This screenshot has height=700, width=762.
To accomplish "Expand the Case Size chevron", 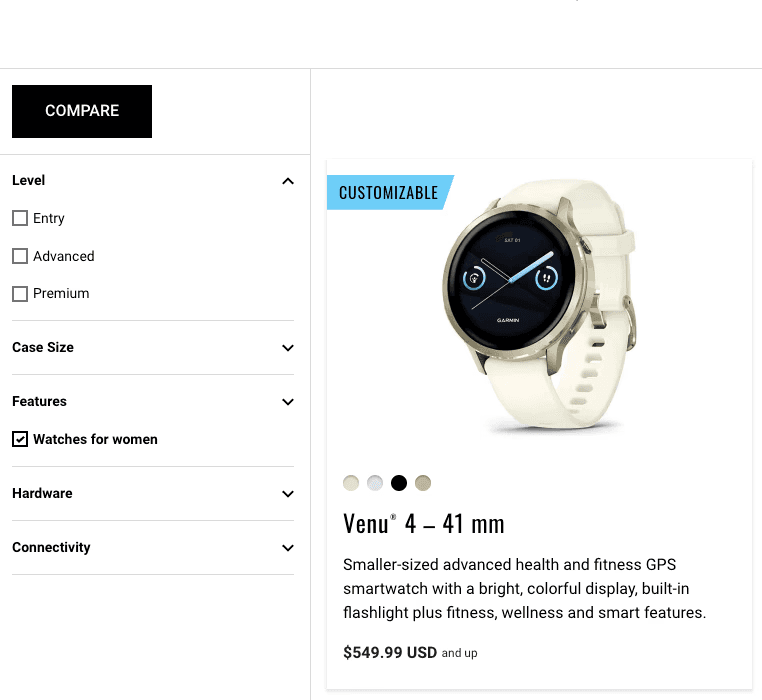I will tap(288, 348).
